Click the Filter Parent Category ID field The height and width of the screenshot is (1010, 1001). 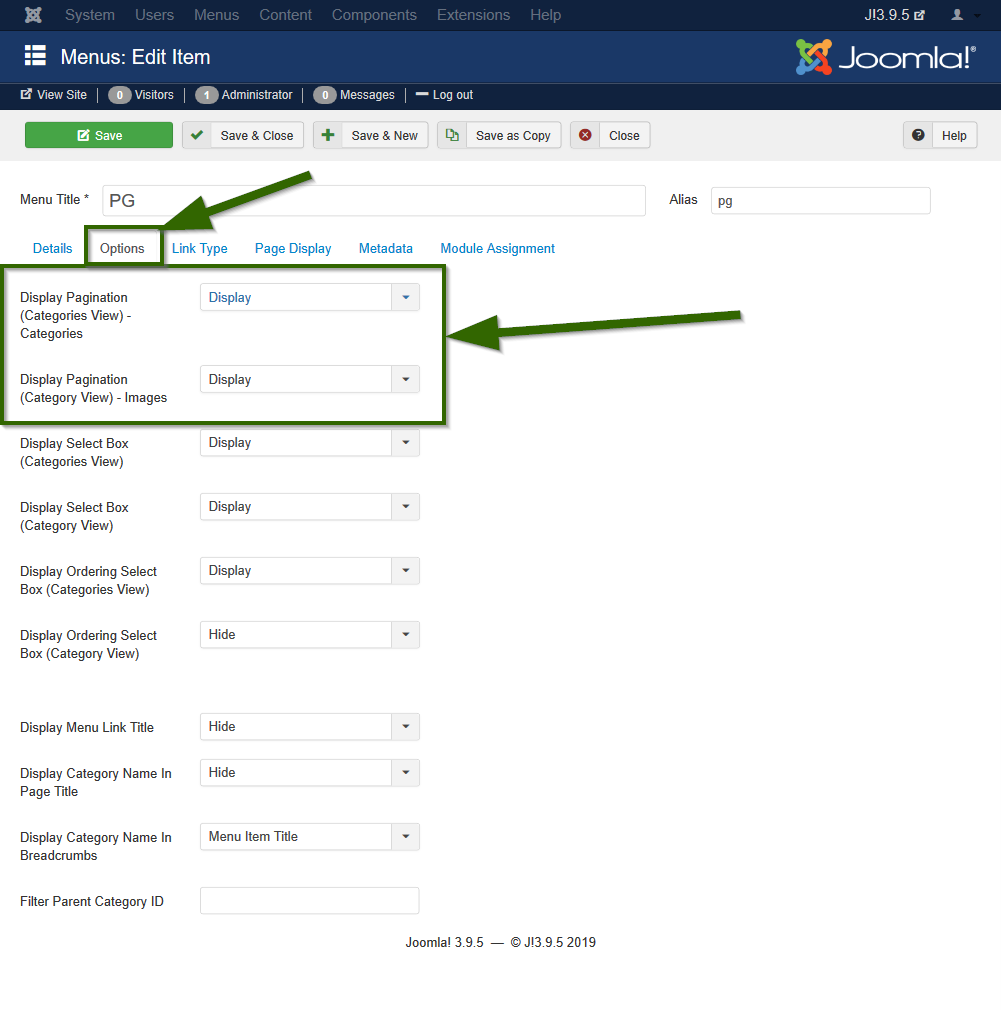pyautogui.click(x=309, y=900)
